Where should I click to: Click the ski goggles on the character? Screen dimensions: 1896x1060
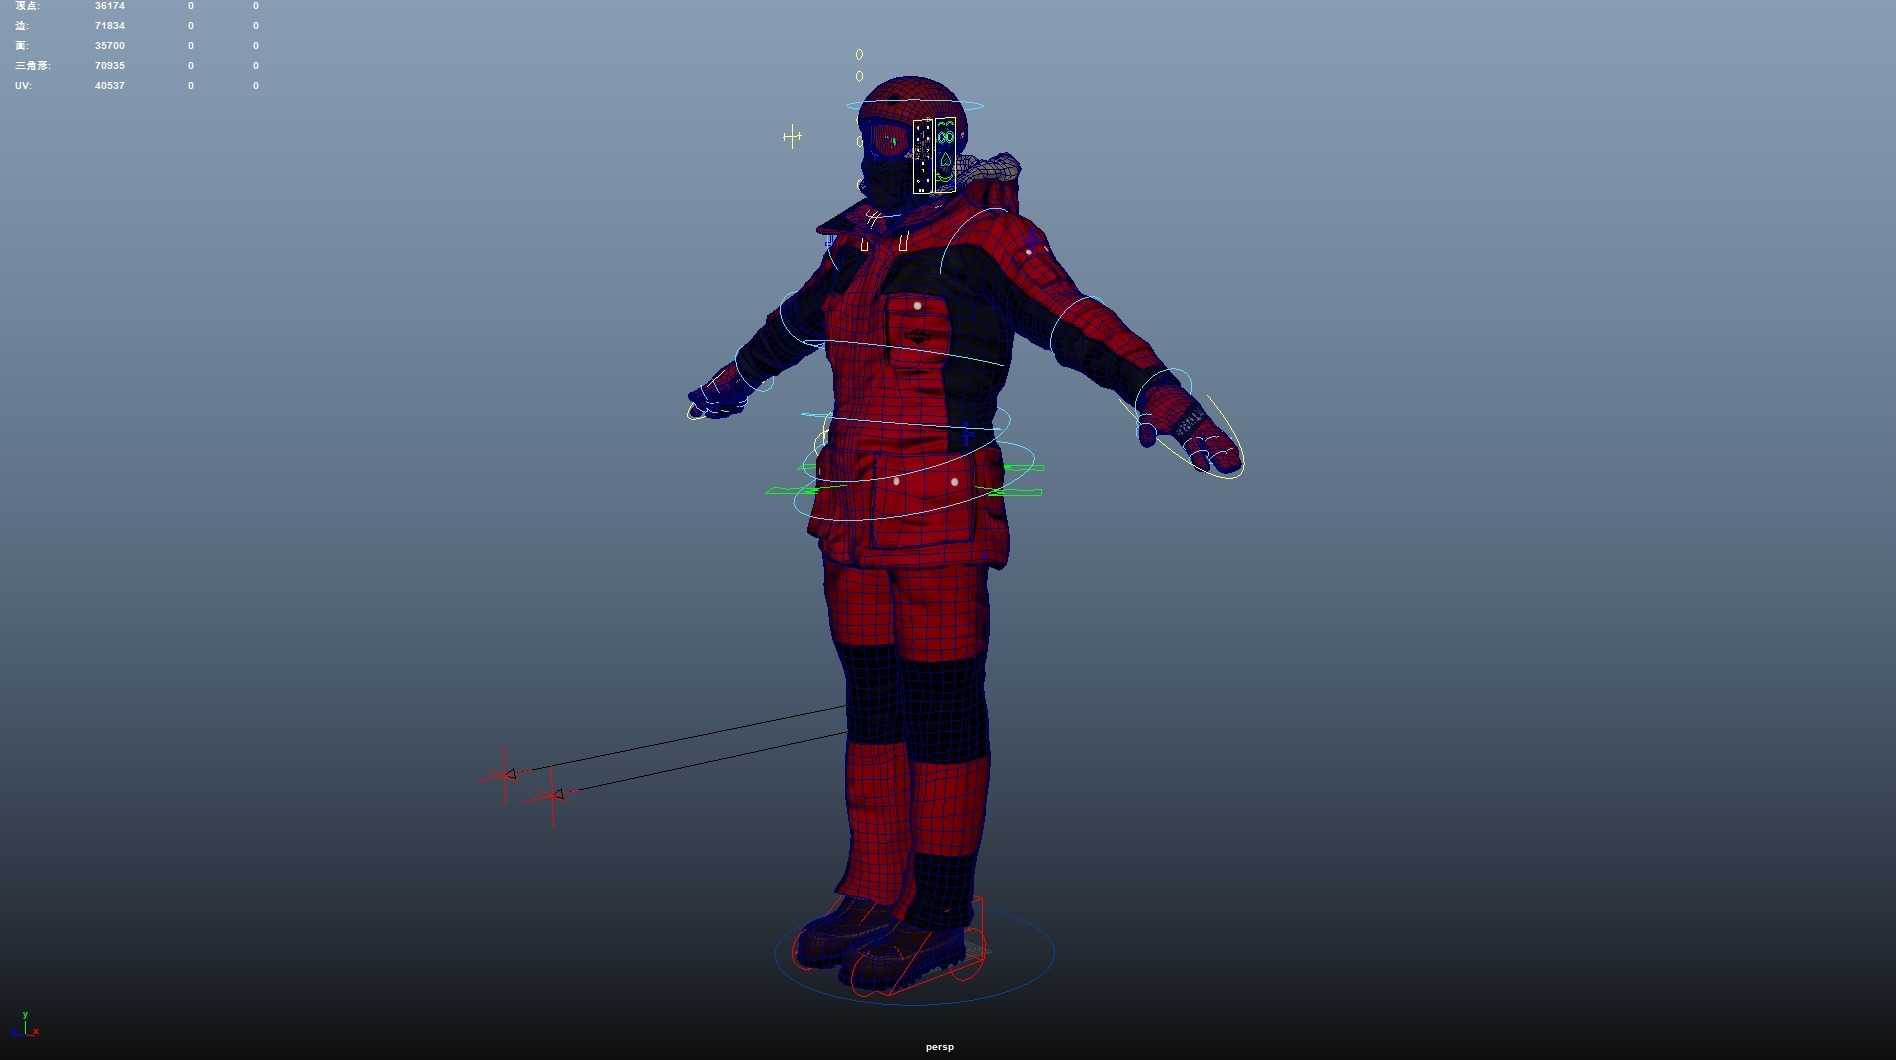pos(886,138)
